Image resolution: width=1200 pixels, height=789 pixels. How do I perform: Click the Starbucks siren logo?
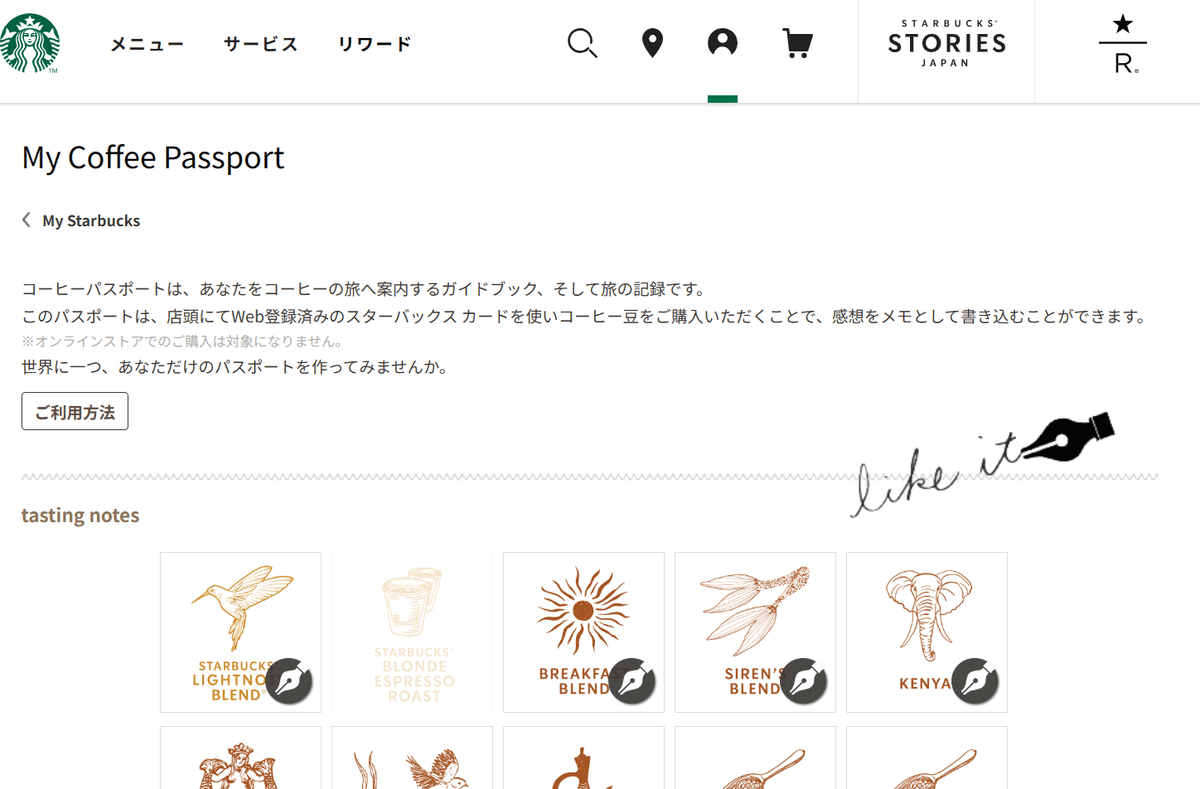coord(30,44)
